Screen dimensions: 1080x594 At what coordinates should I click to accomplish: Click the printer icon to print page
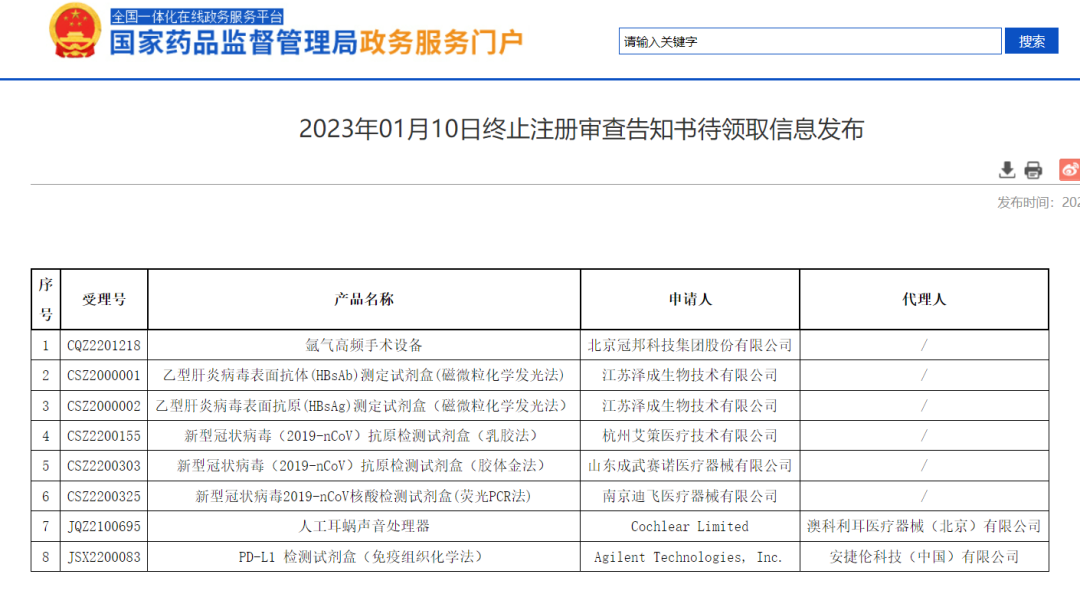point(1033,170)
